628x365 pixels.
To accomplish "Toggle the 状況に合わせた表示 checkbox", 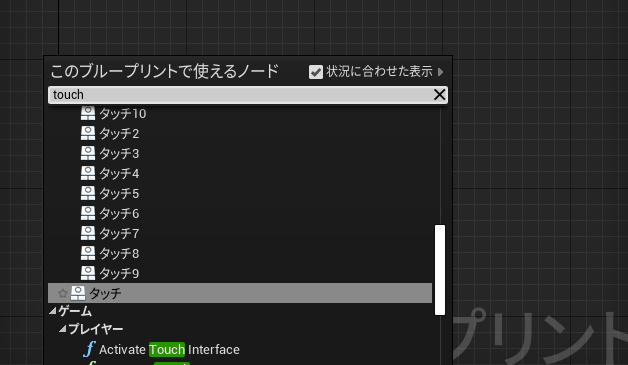I will pyautogui.click(x=316, y=72).
